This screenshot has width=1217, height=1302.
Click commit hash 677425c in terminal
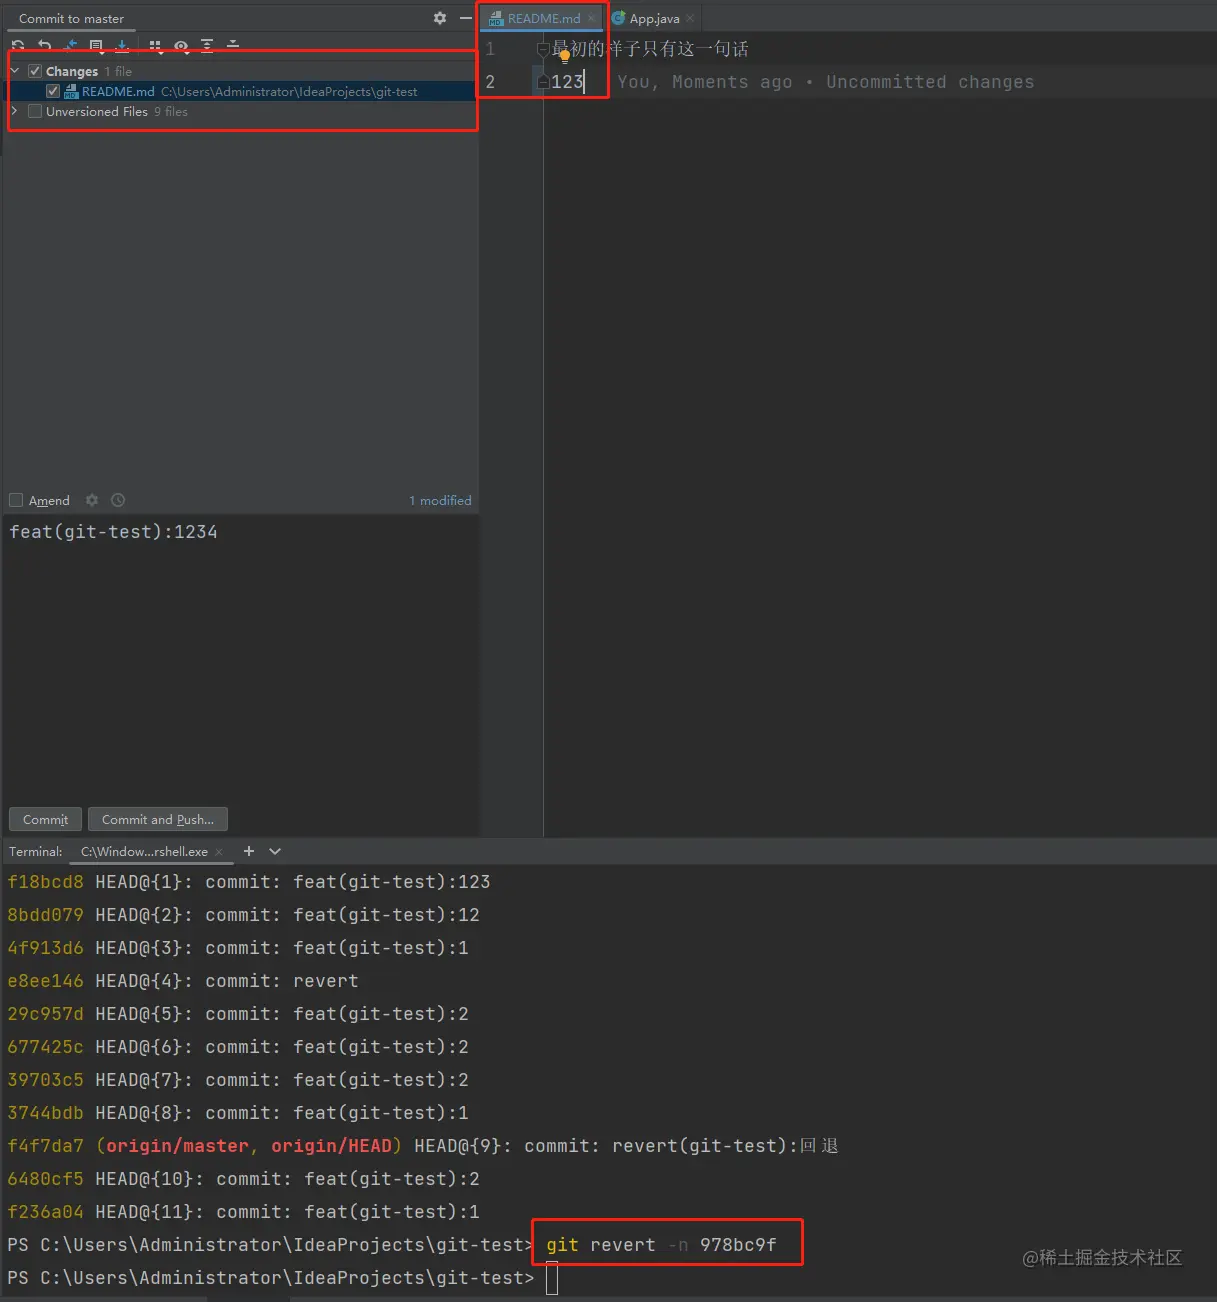coord(45,1047)
